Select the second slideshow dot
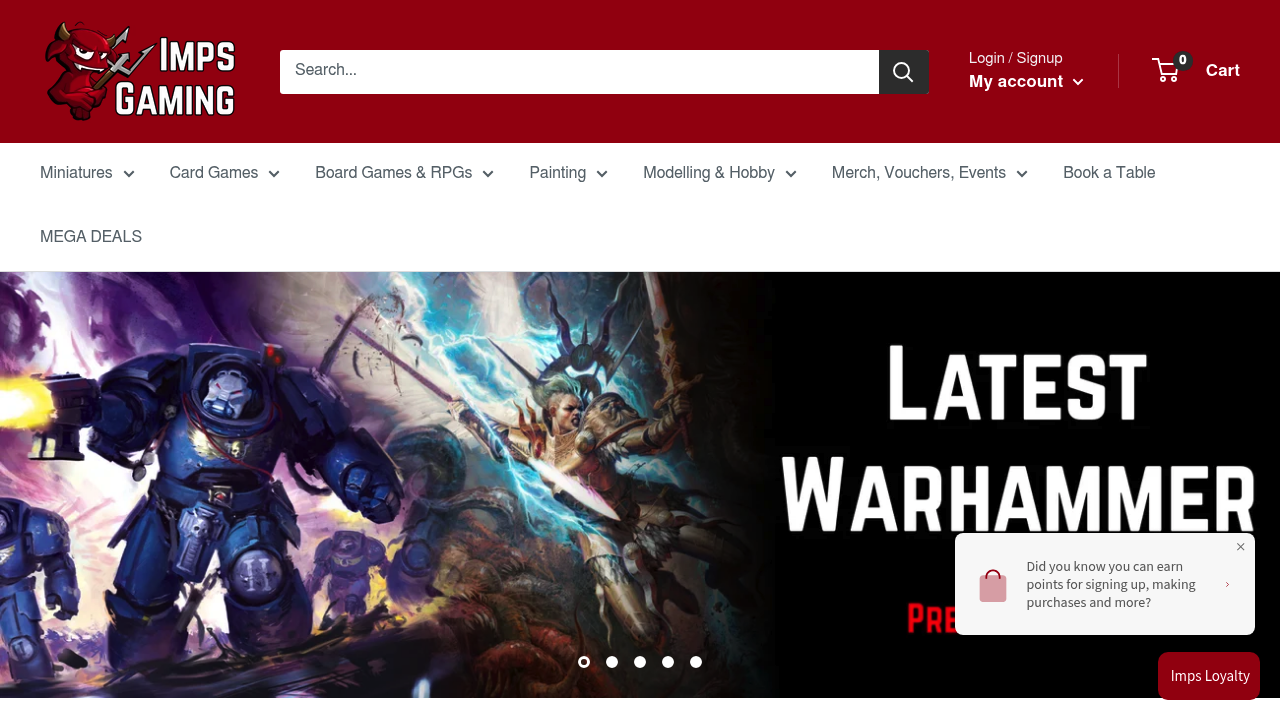 612,662
